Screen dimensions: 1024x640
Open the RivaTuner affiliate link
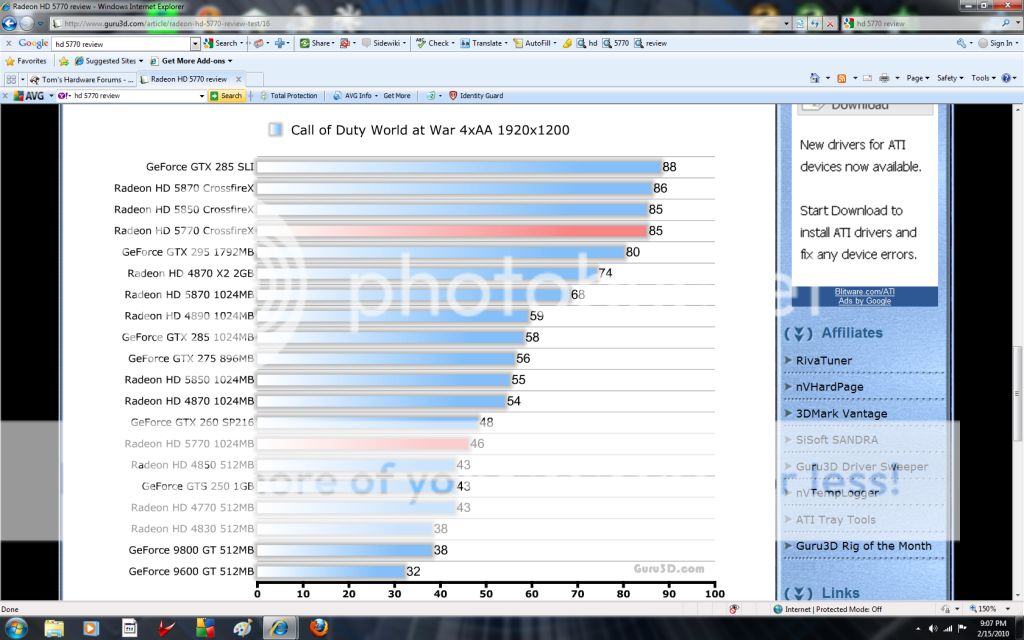(824, 360)
